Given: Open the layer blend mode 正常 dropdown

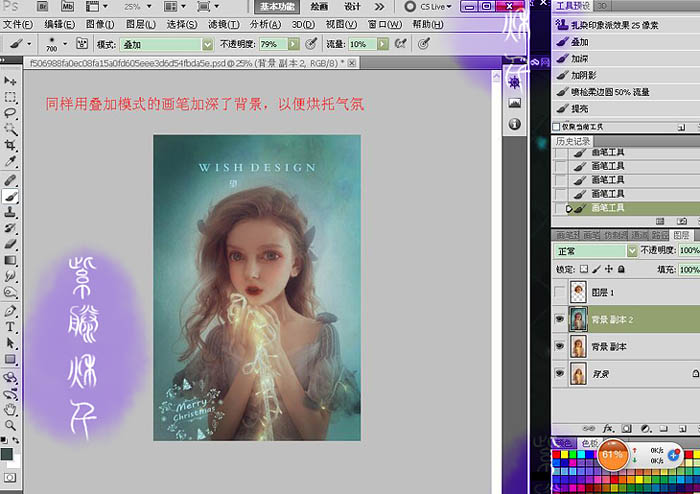Looking at the screenshot, I should pyautogui.click(x=632, y=251).
